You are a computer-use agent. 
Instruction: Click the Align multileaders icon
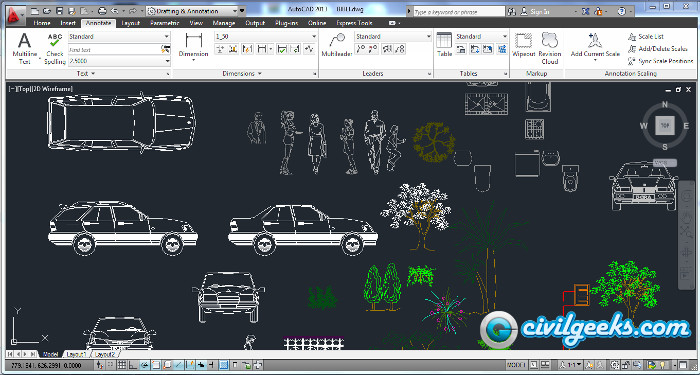[x=387, y=49]
